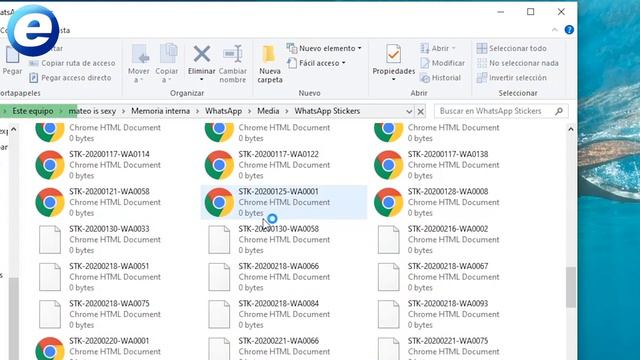Viewport: 640px width, 360px height.
Task: Open the Copiar a button
Action: (x=167, y=63)
